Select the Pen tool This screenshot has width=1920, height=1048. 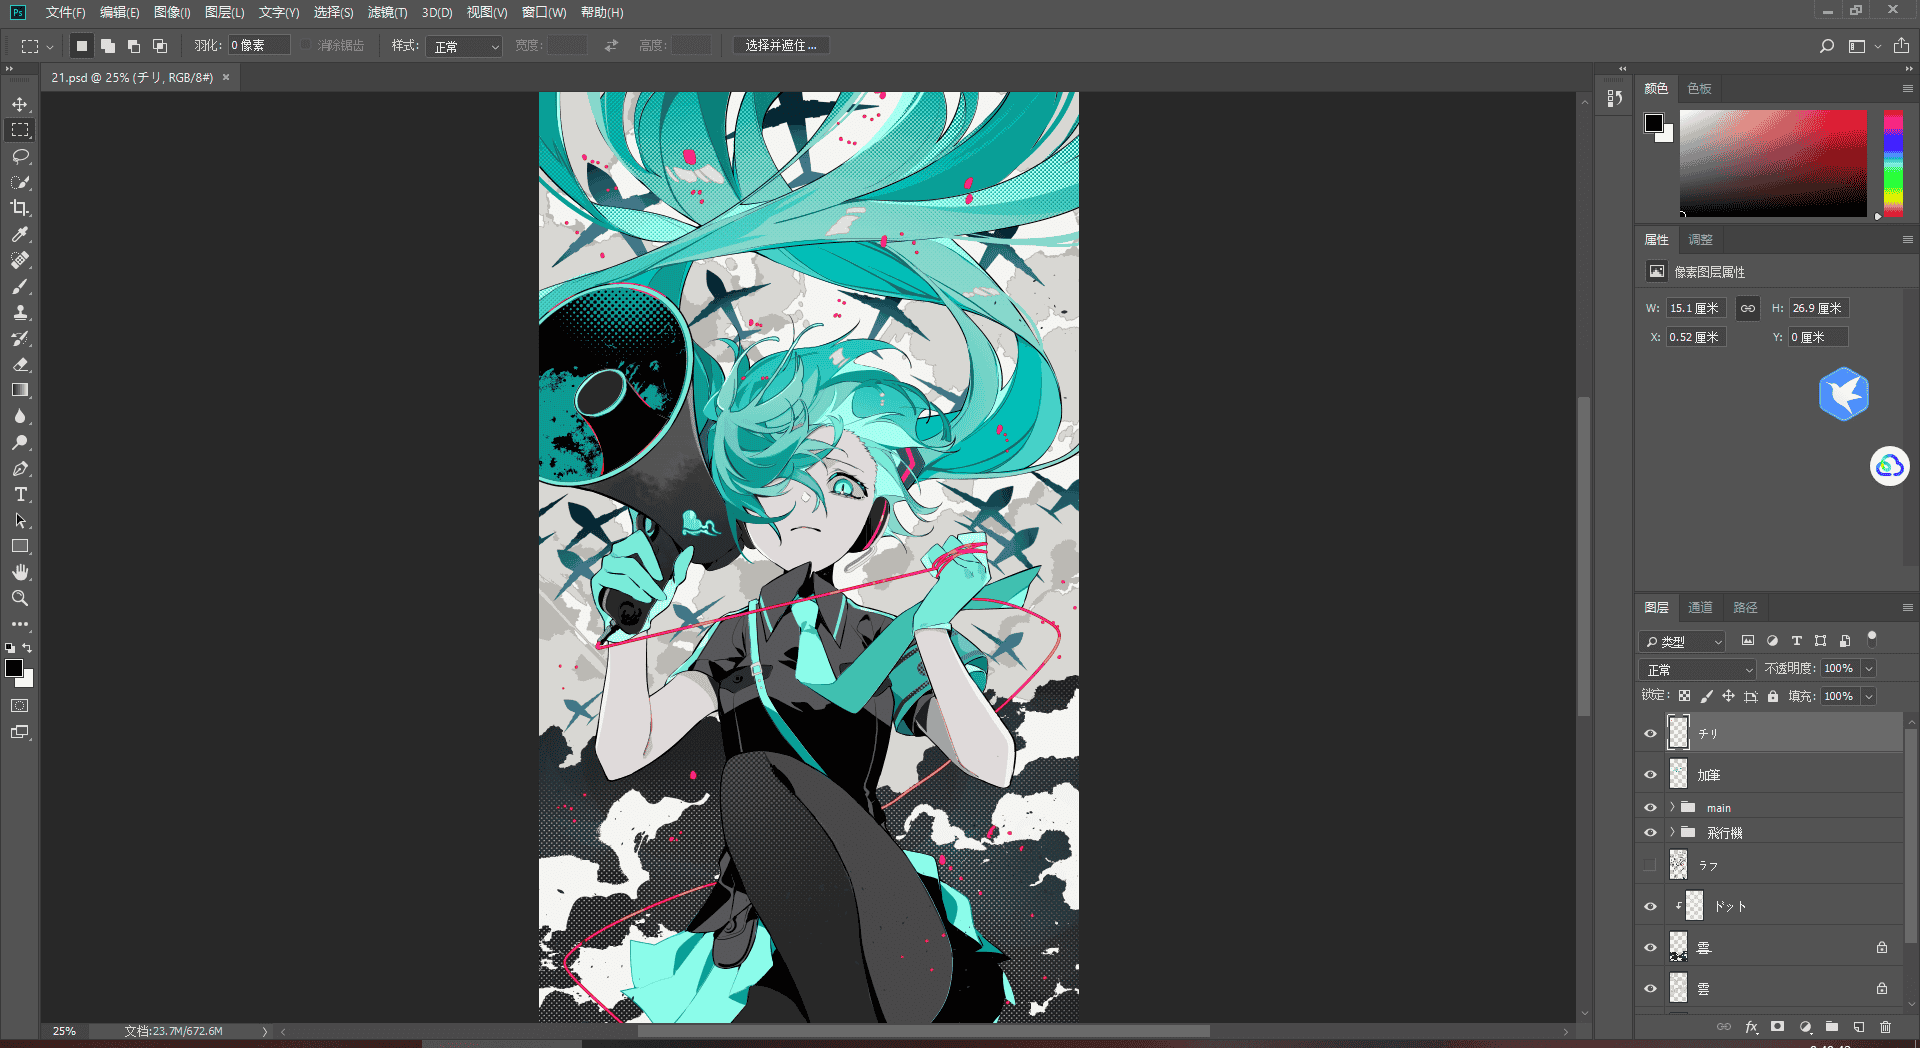point(20,468)
